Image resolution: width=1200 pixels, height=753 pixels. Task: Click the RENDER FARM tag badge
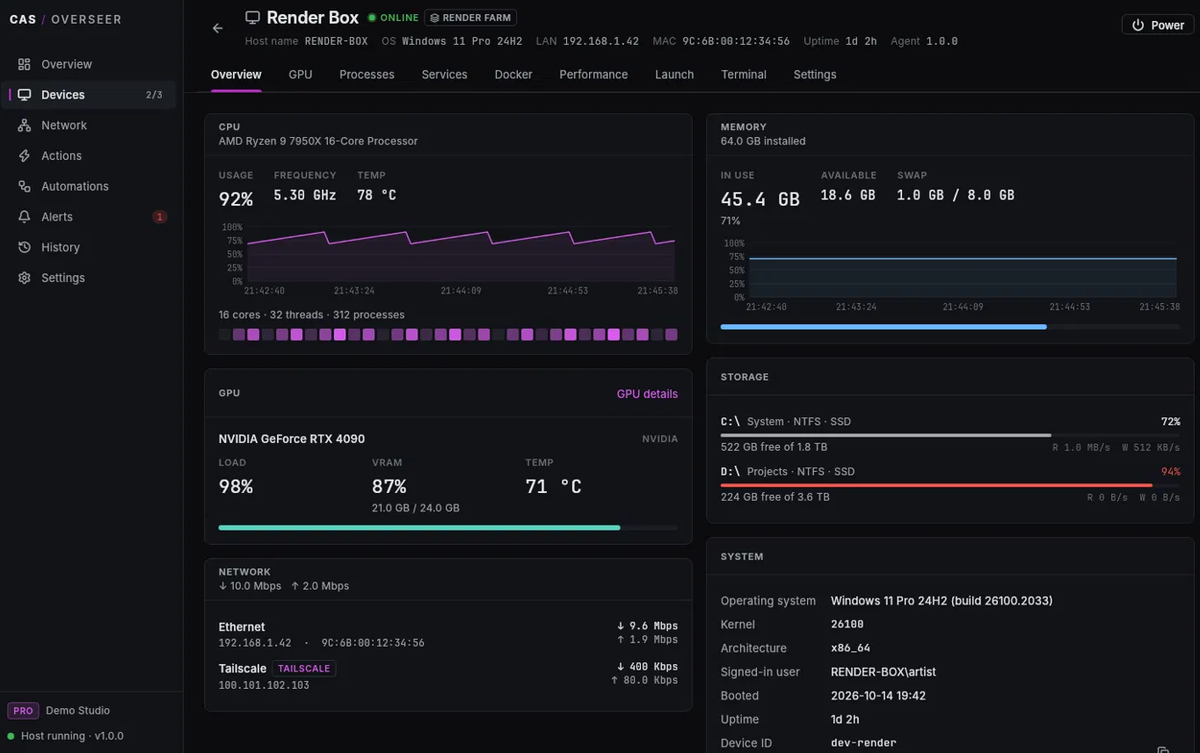pos(470,18)
